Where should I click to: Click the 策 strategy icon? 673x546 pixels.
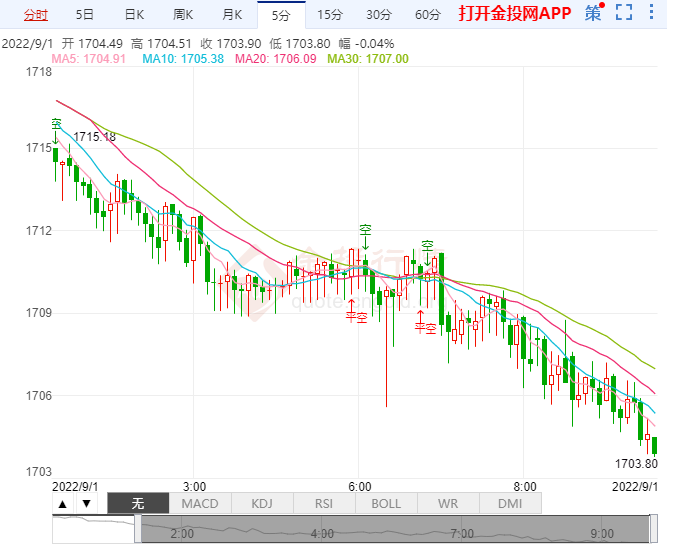pos(594,13)
